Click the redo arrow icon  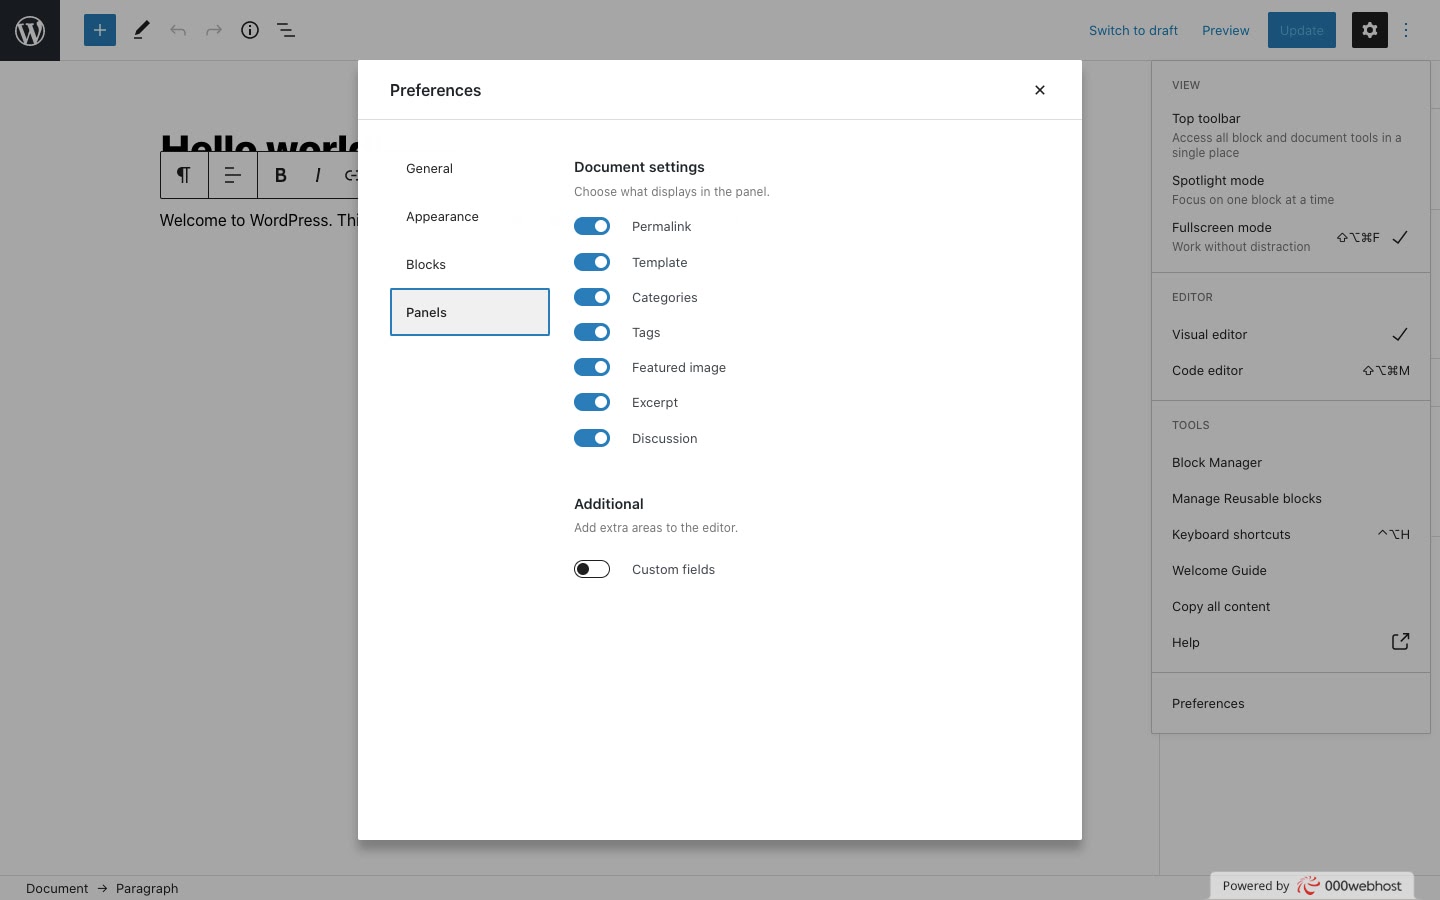click(214, 30)
